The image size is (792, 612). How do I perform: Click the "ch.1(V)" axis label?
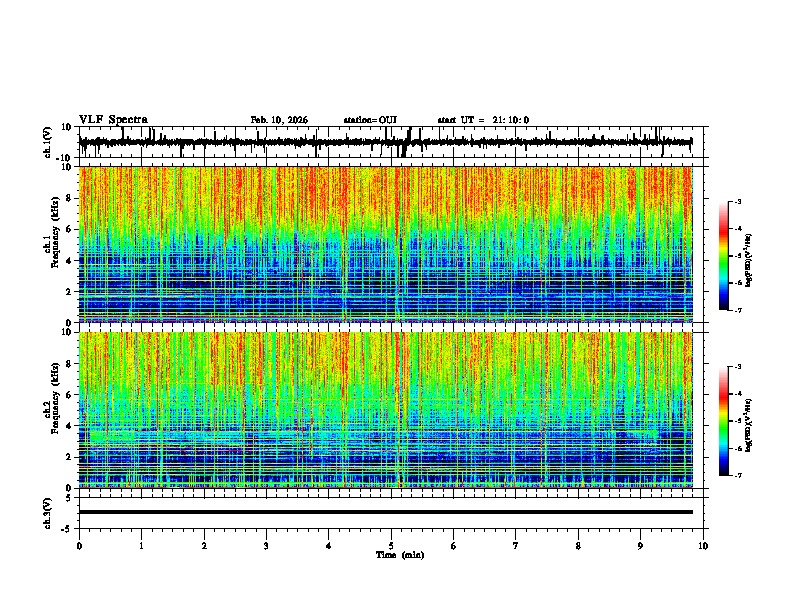pyautogui.click(x=48, y=142)
